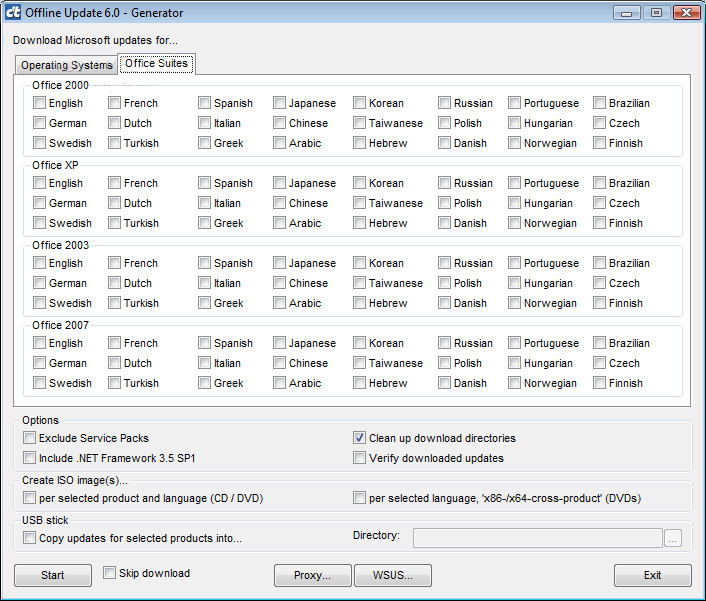Click the directory browse button
The height and width of the screenshot is (601, 706).
tap(673, 538)
